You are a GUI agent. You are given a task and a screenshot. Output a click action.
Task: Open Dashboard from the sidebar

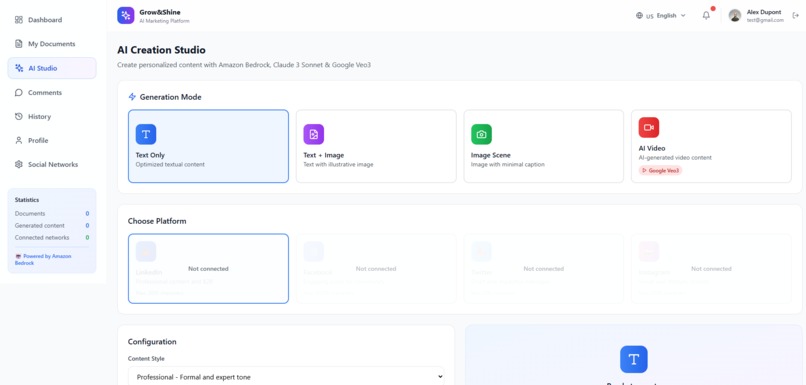pos(51,20)
